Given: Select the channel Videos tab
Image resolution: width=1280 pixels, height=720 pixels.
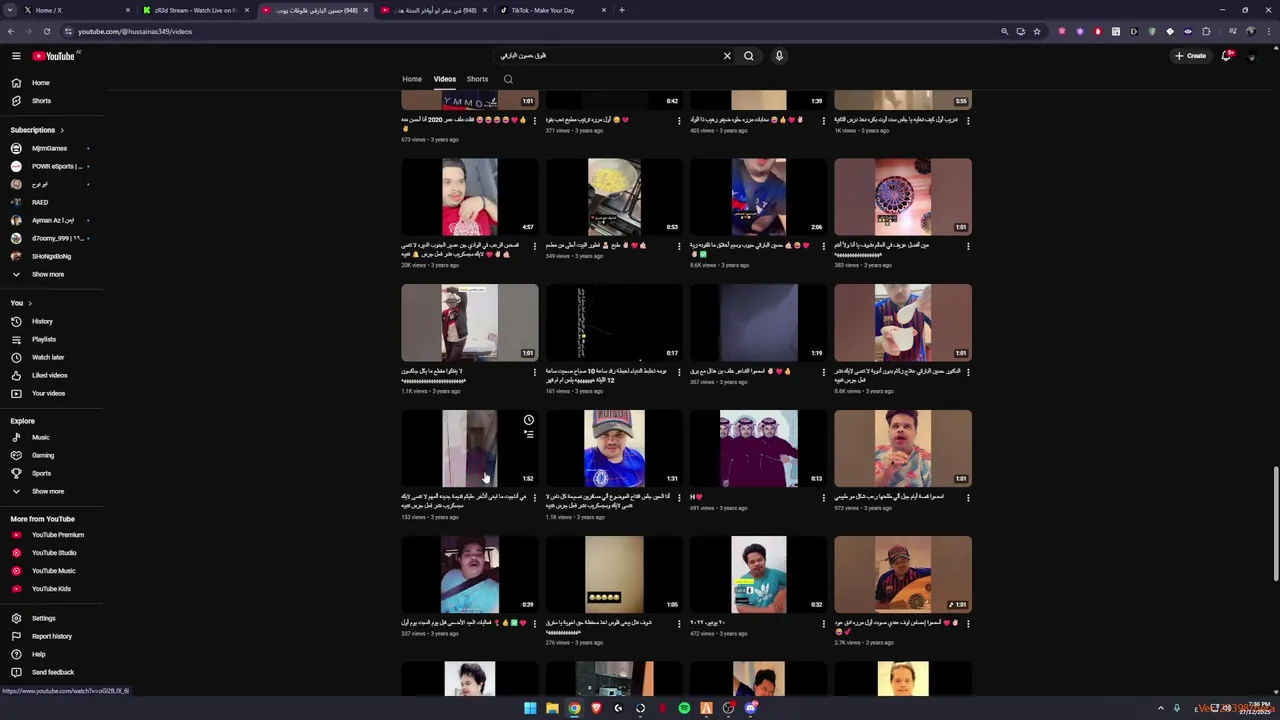Looking at the screenshot, I should pos(445,79).
